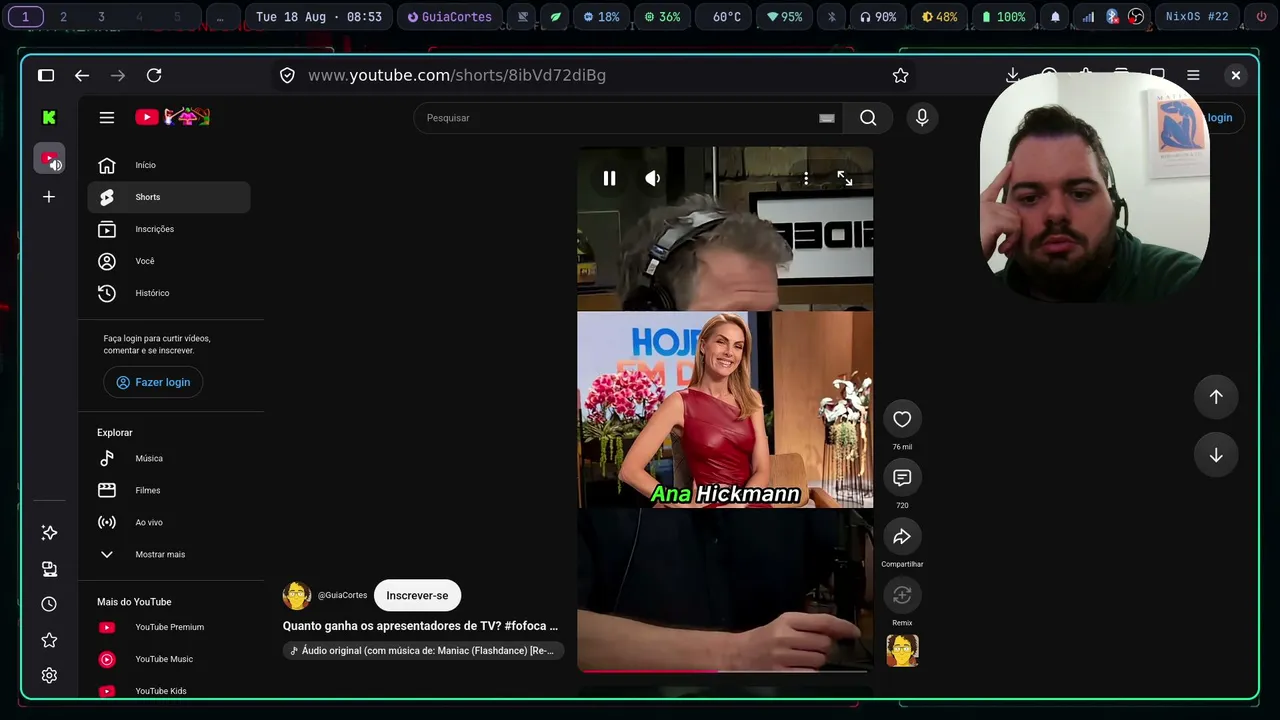Toggle the browser sidebar panel button
The height and width of the screenshot is (720, 1280).
(46, 75)
